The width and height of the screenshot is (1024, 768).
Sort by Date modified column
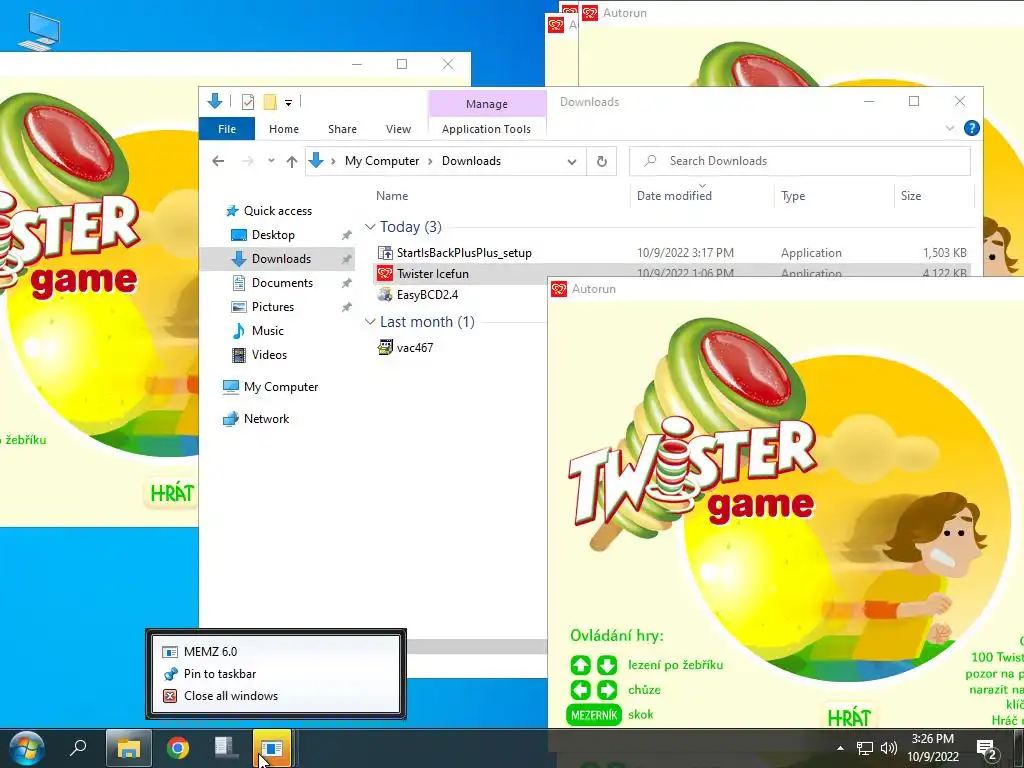[x=674, y=195]
